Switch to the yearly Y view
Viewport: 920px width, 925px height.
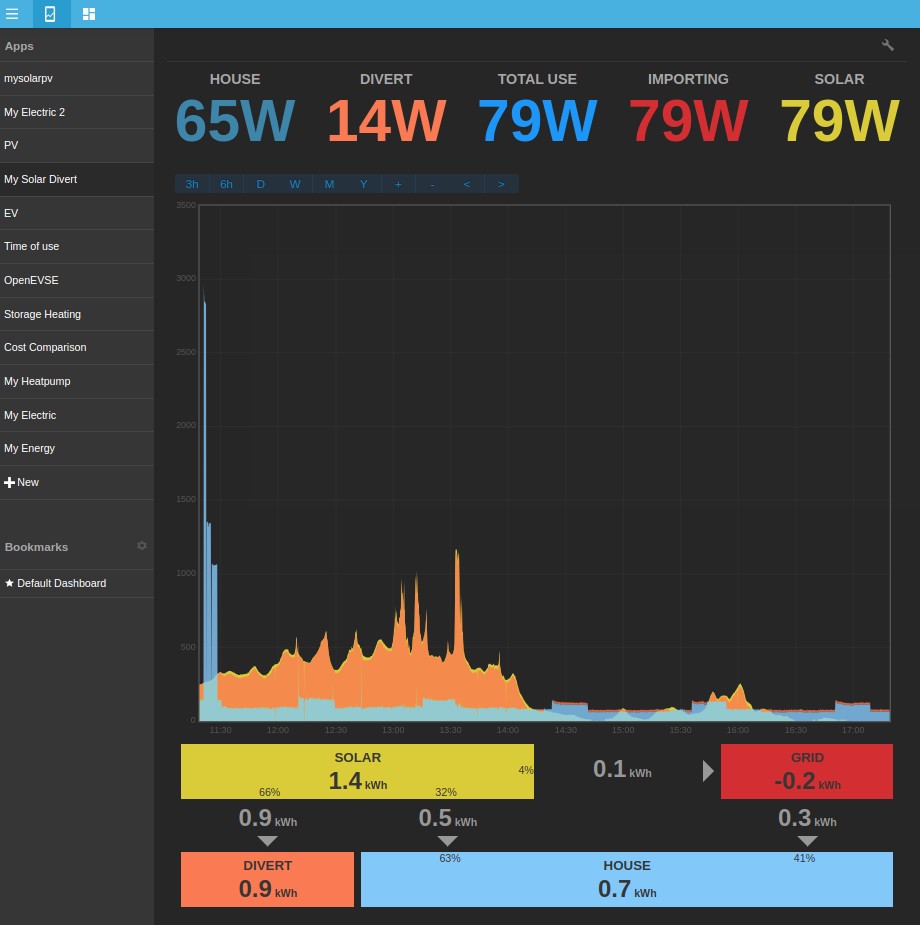tap(363, 184)
